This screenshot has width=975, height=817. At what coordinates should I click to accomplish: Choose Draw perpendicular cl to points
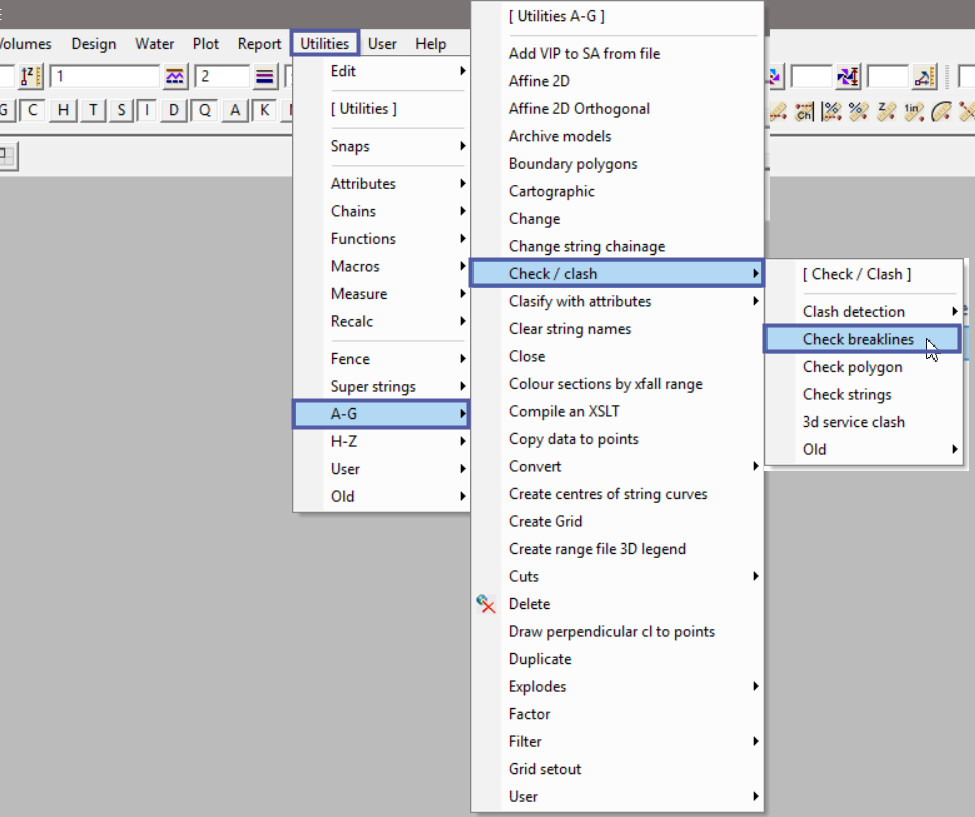tap(617, 631)
